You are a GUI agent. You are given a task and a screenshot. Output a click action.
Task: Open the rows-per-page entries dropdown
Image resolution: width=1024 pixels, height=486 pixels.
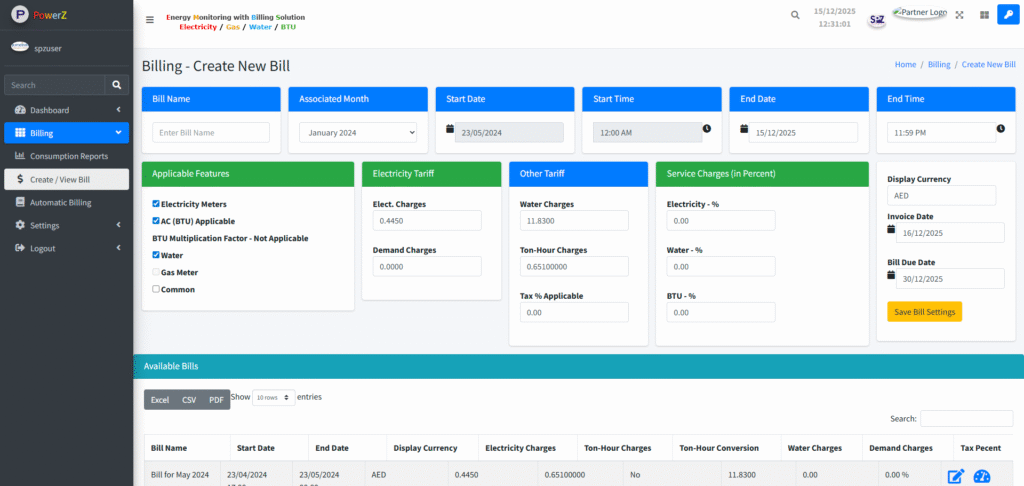273,397
